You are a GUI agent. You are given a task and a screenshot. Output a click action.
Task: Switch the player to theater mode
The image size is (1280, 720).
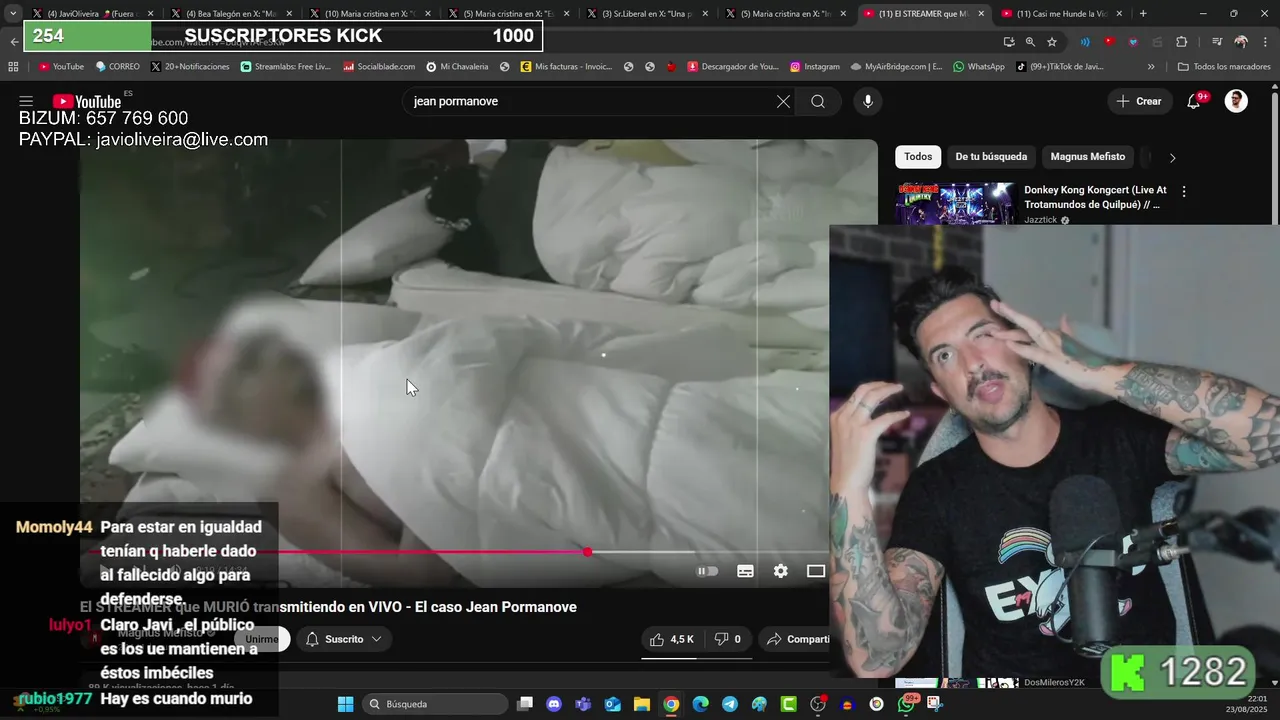(816, 571)
